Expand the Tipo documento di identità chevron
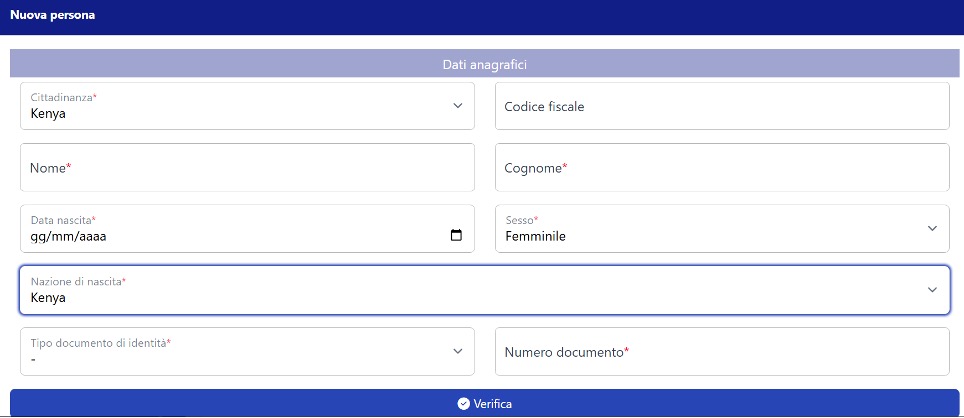Screen dimensions: 964x418 [x=457, y=351]
